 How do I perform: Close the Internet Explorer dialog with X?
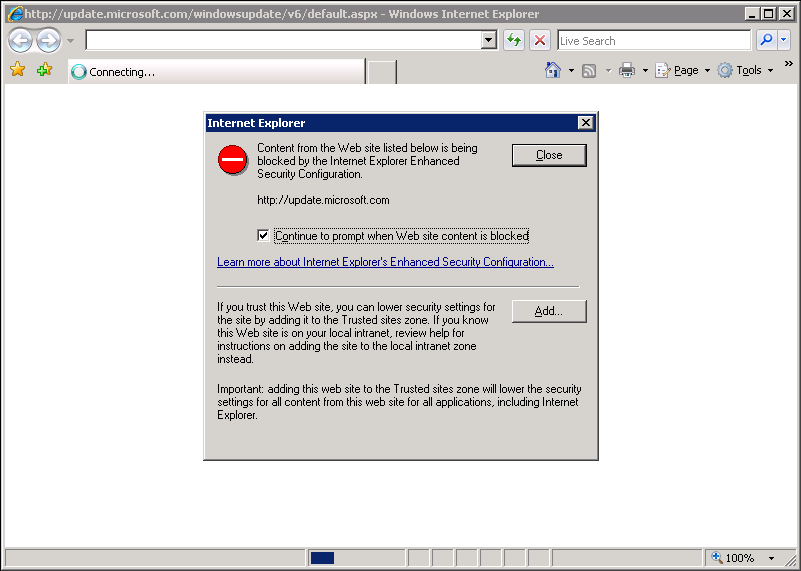585,123
